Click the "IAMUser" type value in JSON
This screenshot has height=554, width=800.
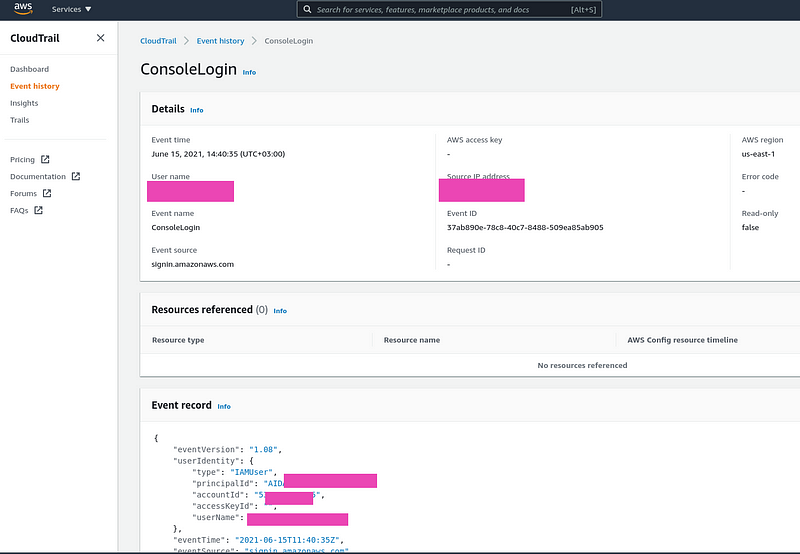pos(253,472)
